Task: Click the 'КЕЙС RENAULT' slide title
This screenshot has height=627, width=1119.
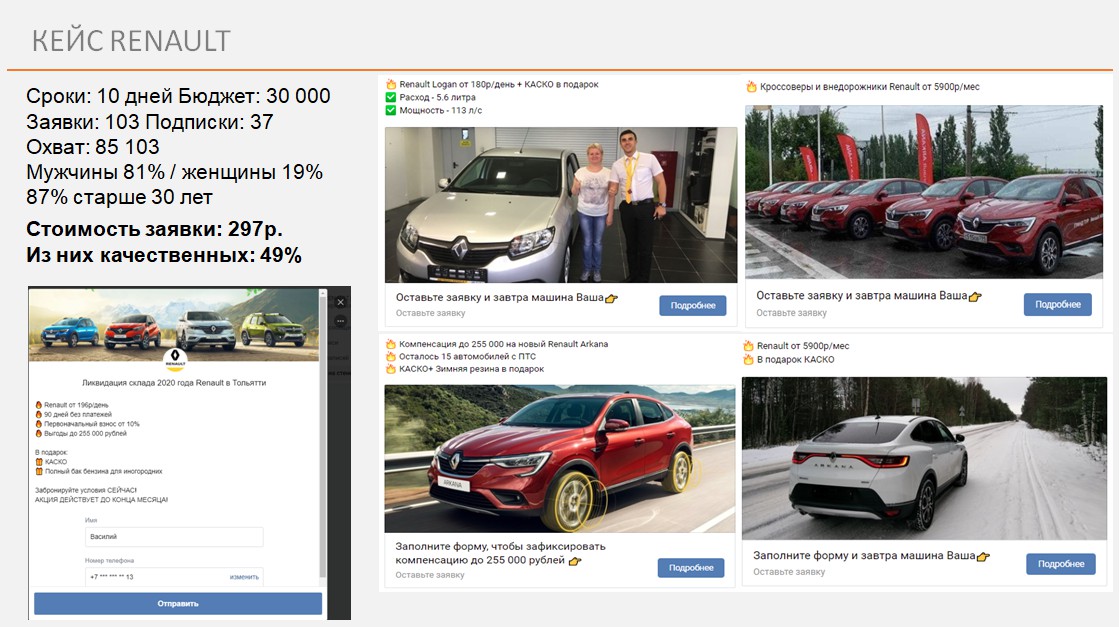Action: click(131, 41)
